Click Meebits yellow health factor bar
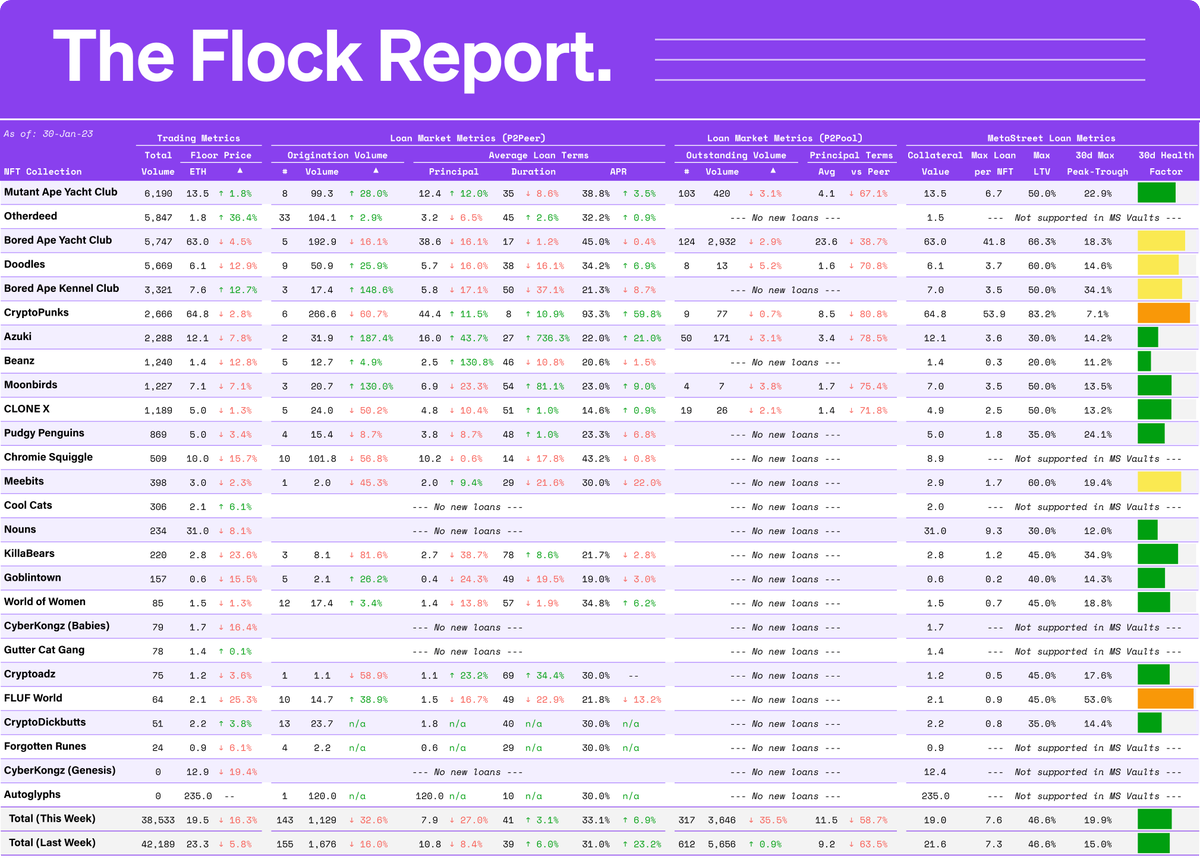This screenshot has width=1200, height=862. [x=1160, y=482]
